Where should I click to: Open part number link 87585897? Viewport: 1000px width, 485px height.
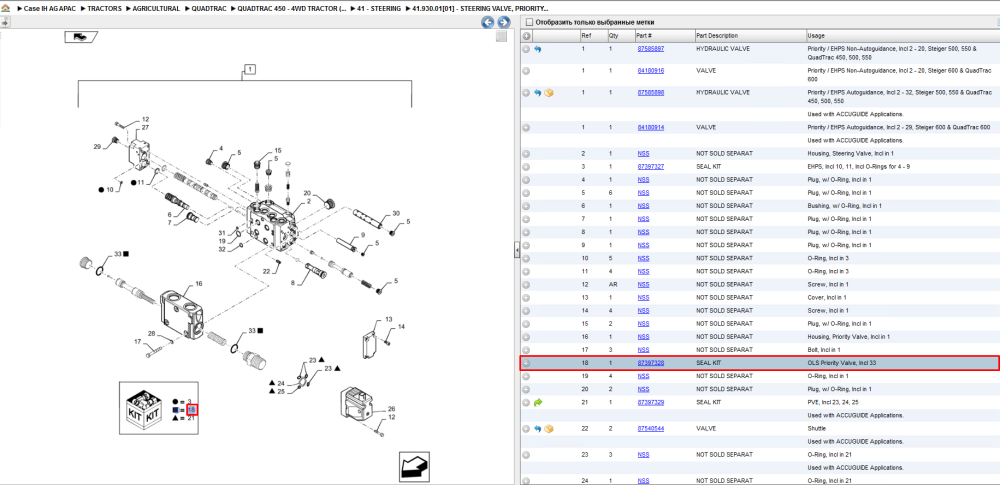(x=651, y=49)
